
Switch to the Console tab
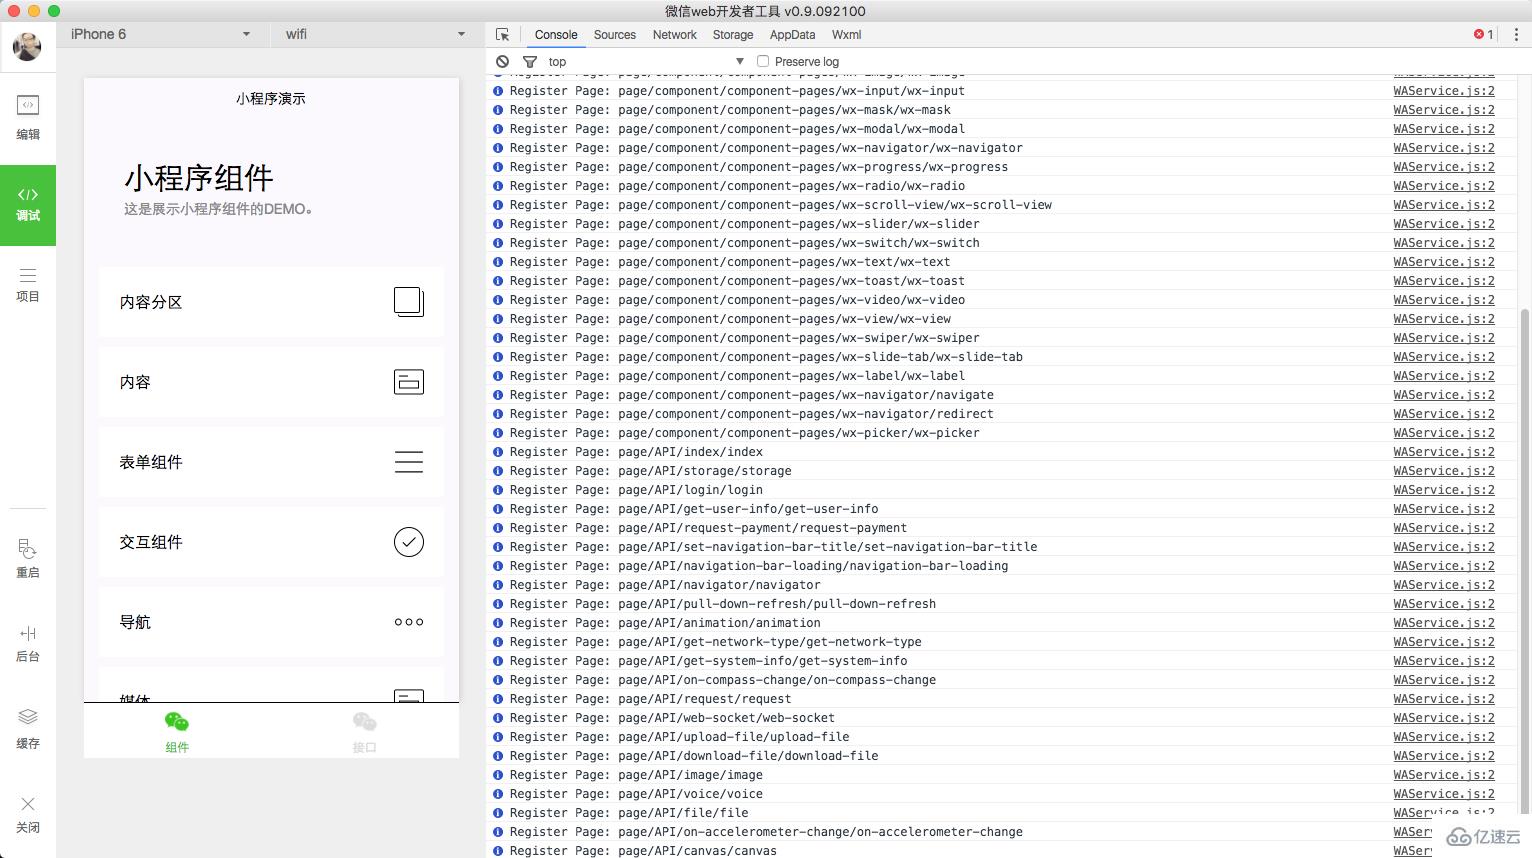click(x=556, y=34)
